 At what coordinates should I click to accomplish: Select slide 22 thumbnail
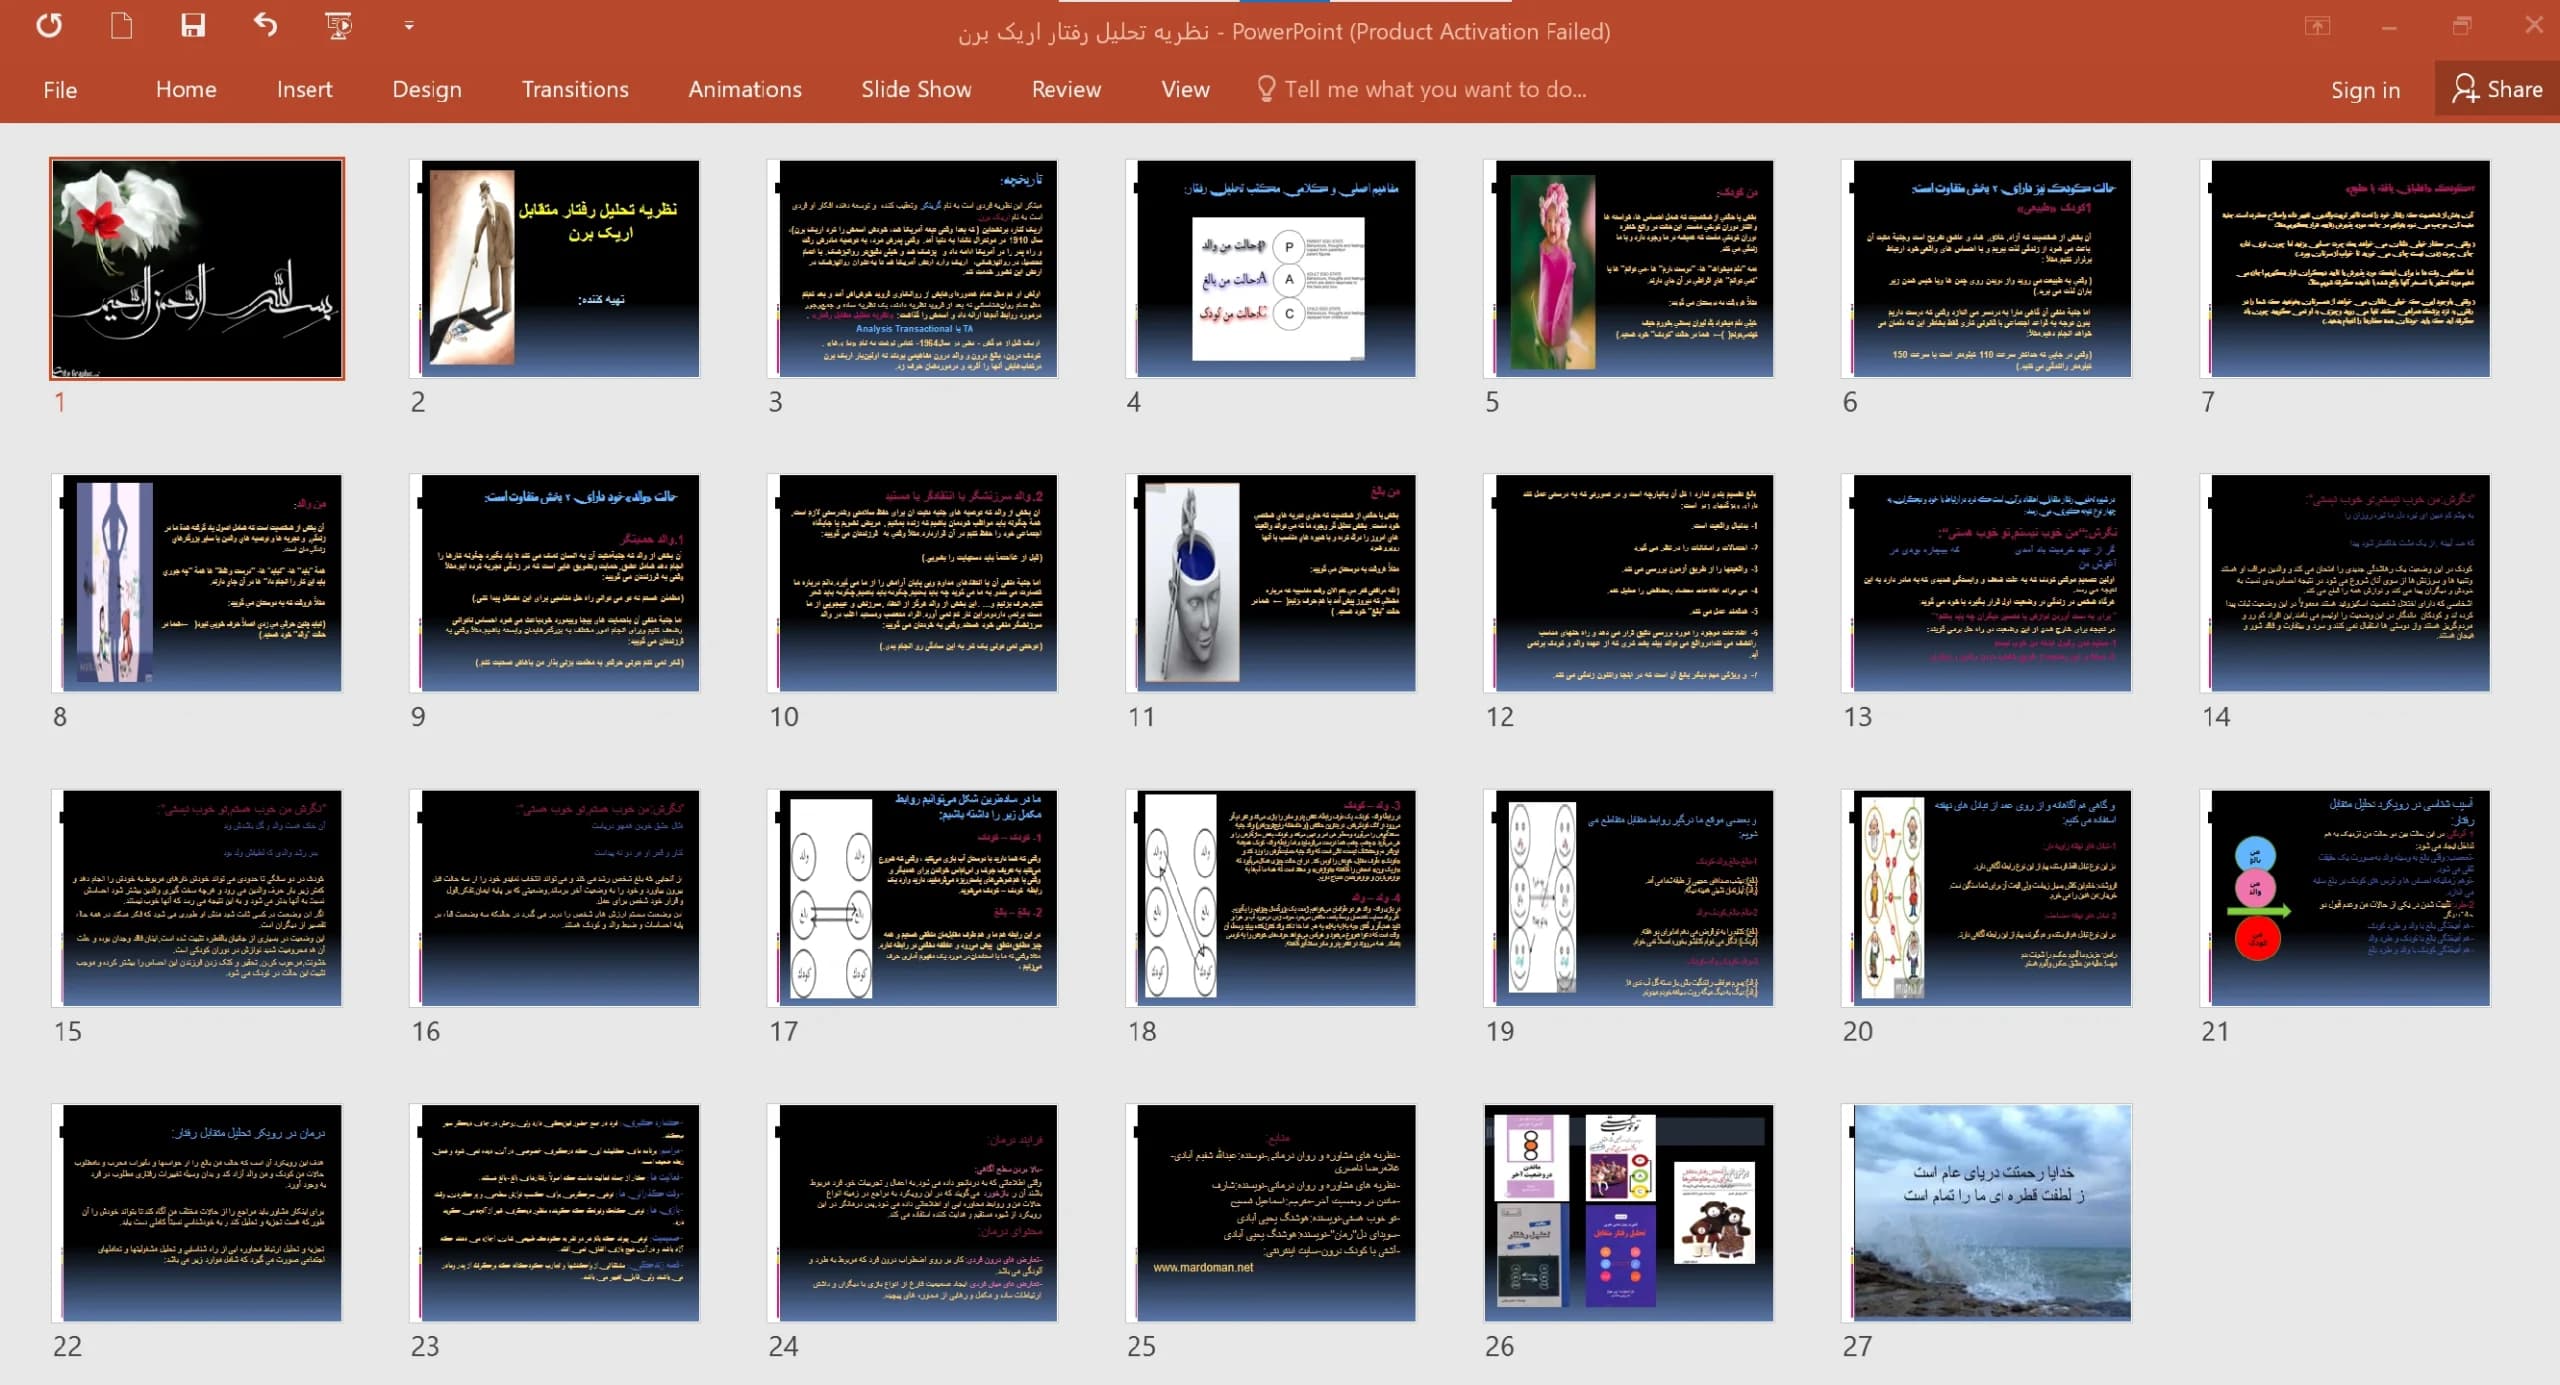197,1213
